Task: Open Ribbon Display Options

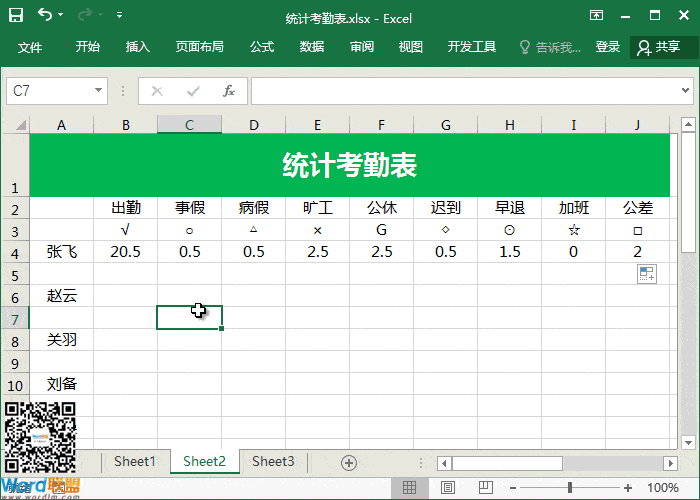Action: pos(596,16)
